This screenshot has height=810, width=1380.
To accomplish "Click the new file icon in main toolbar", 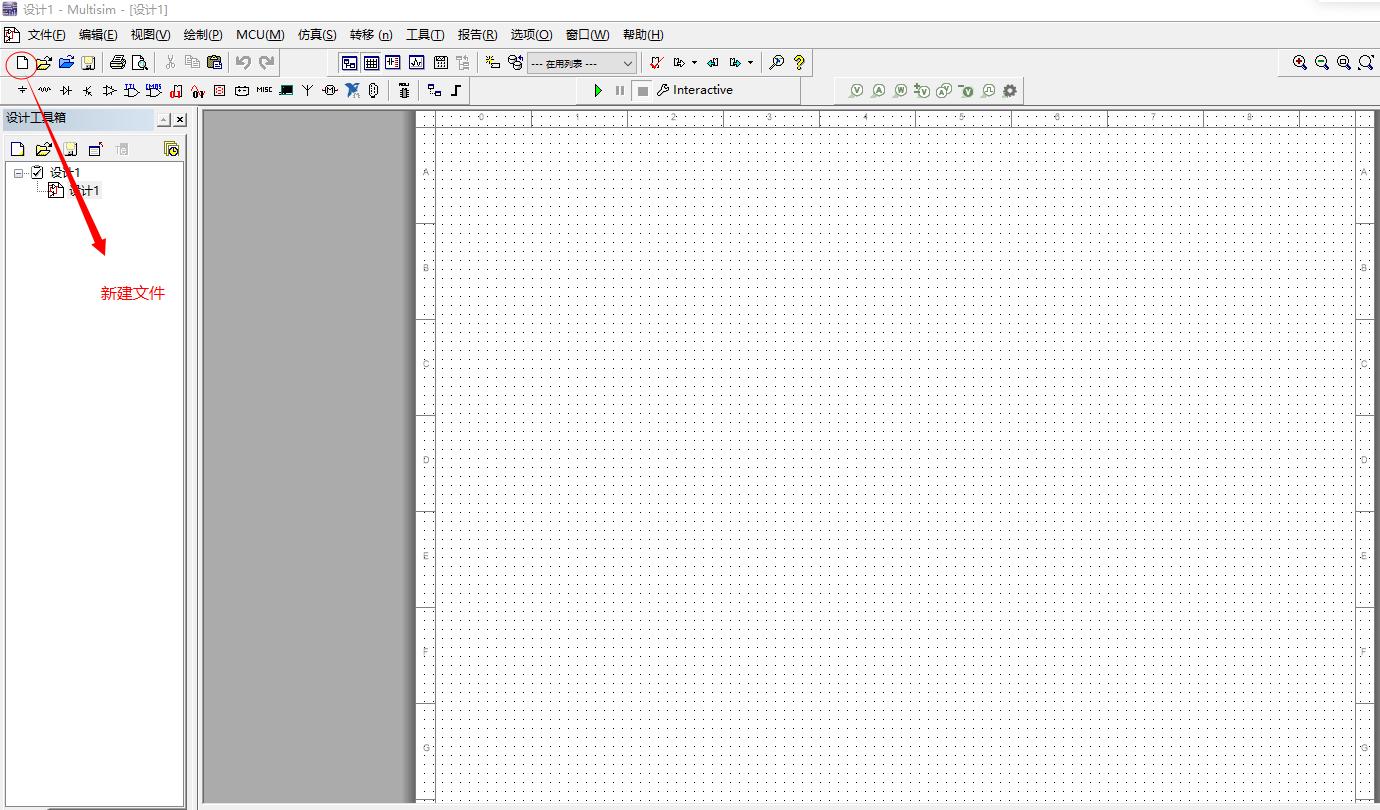I will click(x=21, y=63).
